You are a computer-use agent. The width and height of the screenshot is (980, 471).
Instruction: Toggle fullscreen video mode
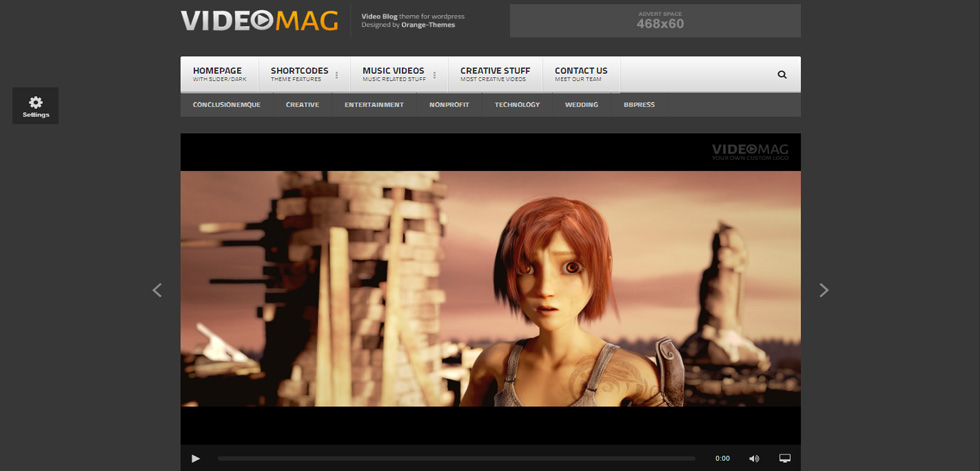coord(785,459)
